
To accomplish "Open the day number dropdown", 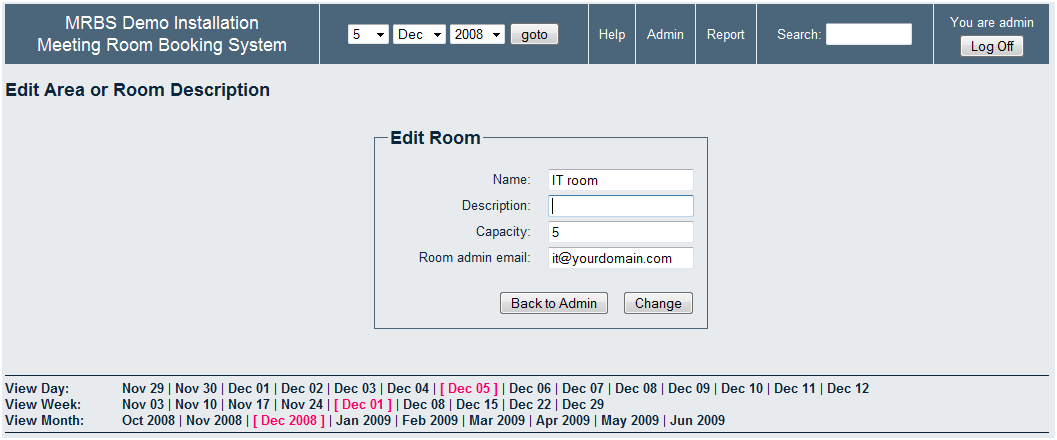I will pyautogui.click(x=368, y=34).
